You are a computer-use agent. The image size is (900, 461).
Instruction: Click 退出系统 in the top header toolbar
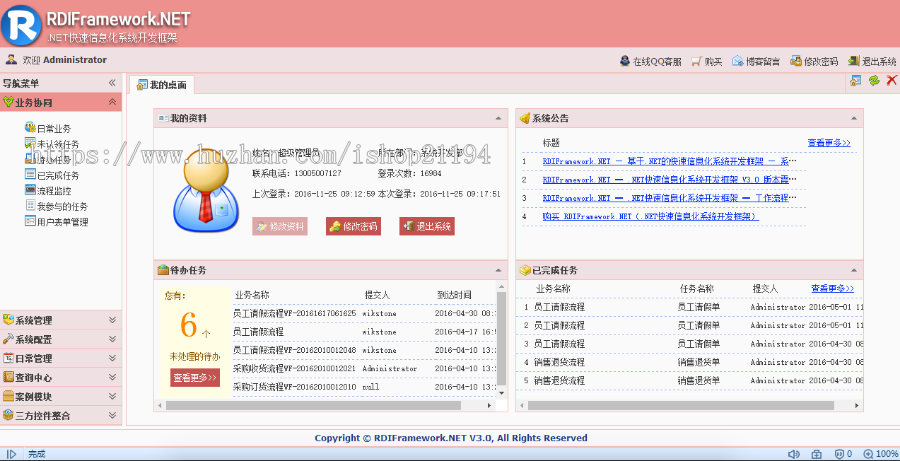pyautogui.click(x=872, y=61)
